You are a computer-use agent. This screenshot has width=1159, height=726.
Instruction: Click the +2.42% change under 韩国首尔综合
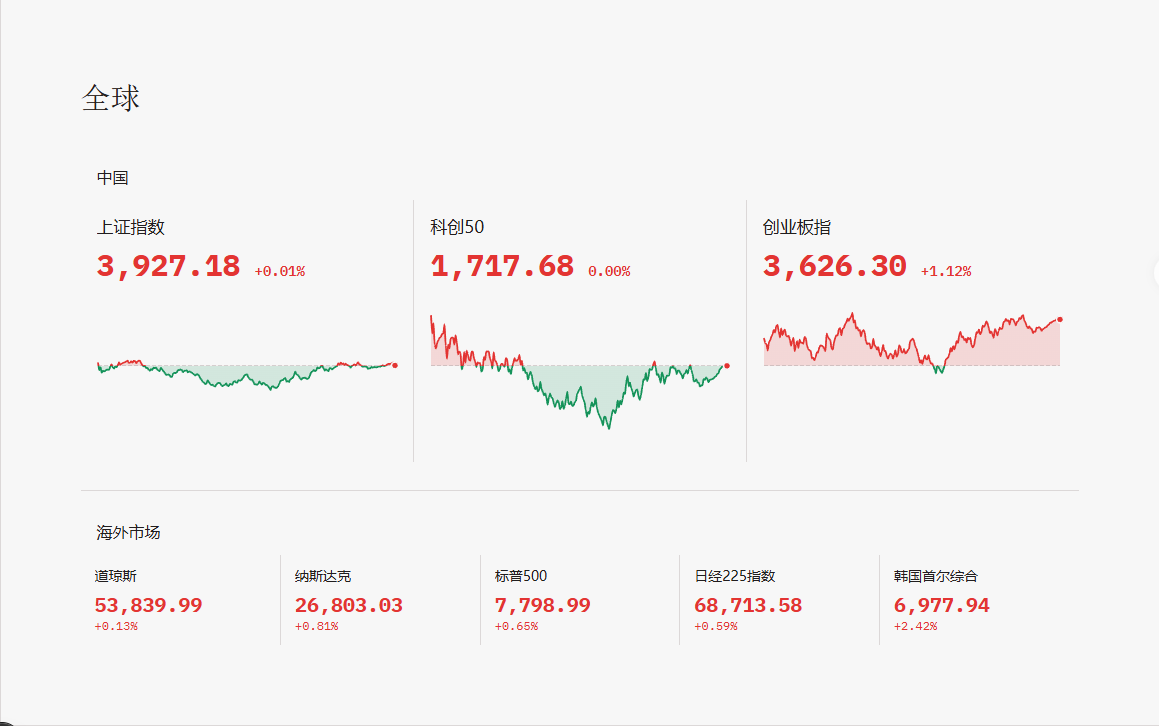tap(915, 626)
